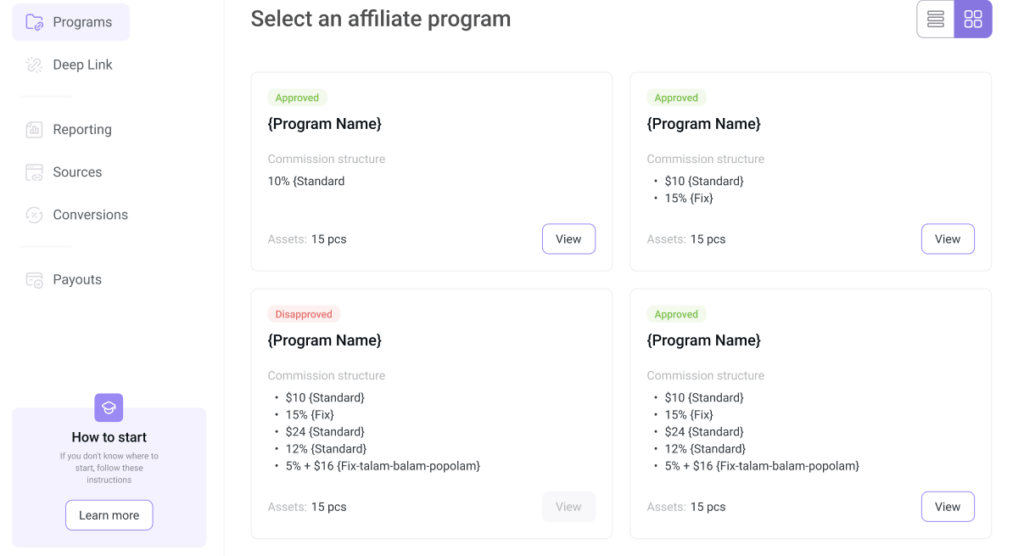Screen dimensions: 1024x556
Task: Open the Reporting menu item
Action: (x=82, y=130)
